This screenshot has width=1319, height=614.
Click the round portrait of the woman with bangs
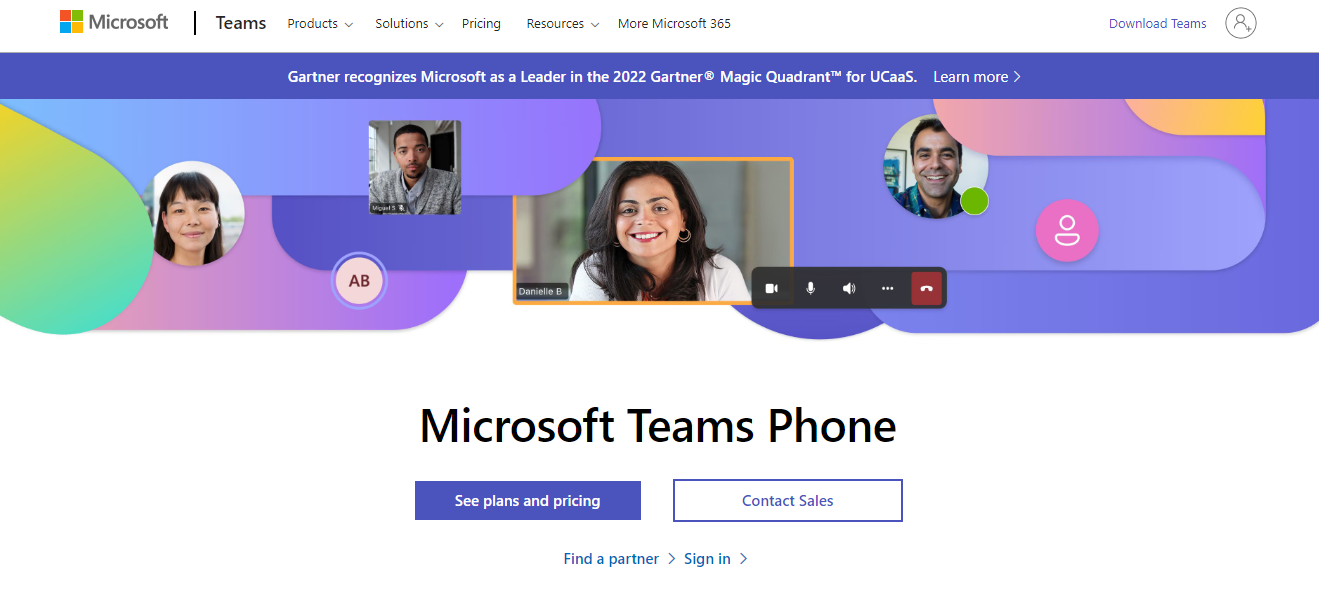(194, 213)
